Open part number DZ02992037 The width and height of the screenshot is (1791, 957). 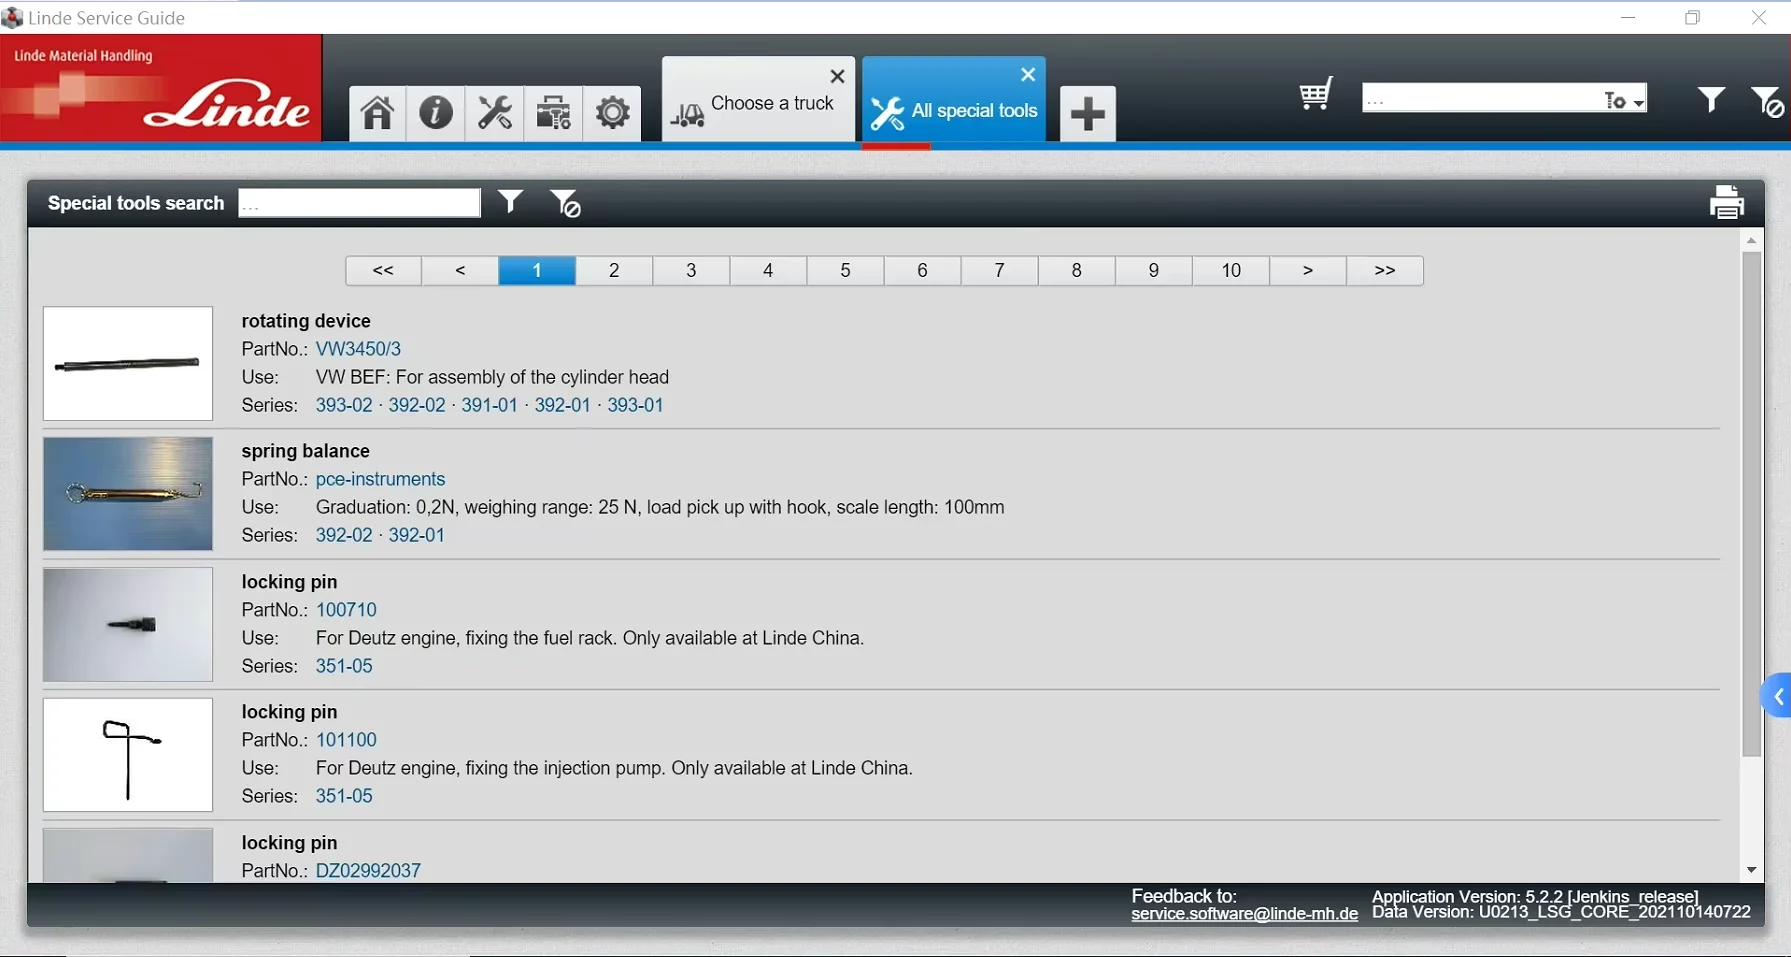(x=368, y=871)
